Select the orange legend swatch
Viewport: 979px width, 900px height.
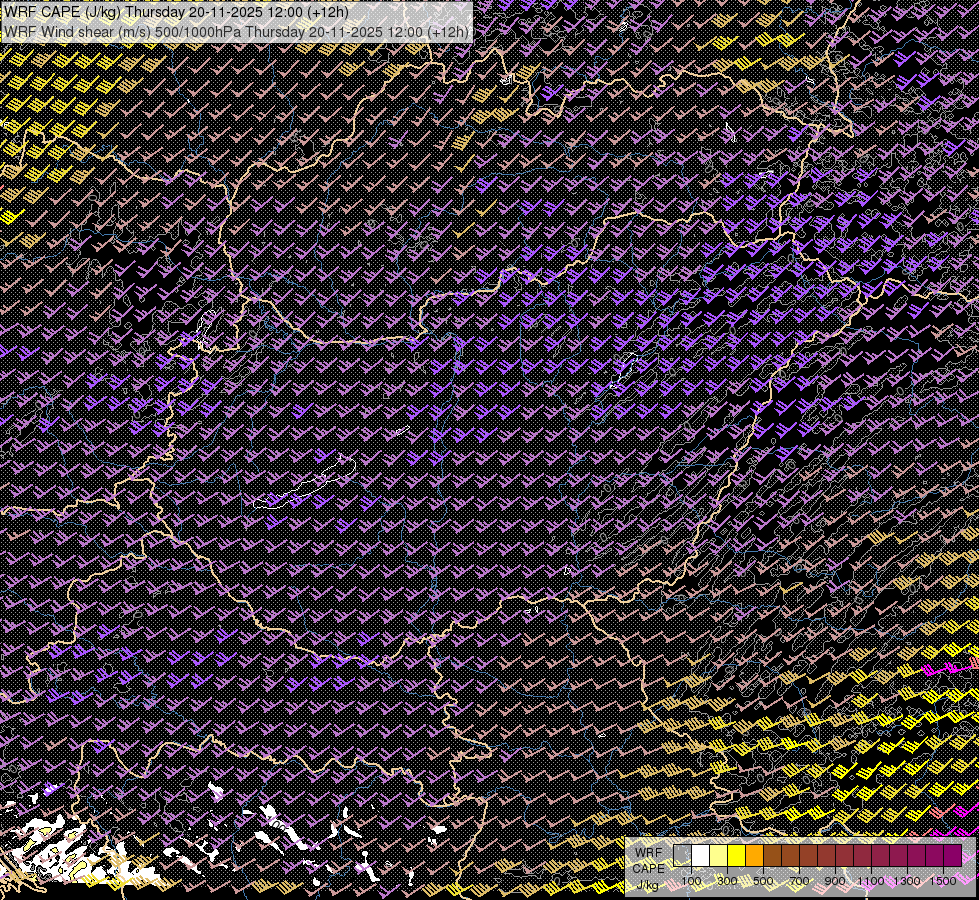click(754, 856)
